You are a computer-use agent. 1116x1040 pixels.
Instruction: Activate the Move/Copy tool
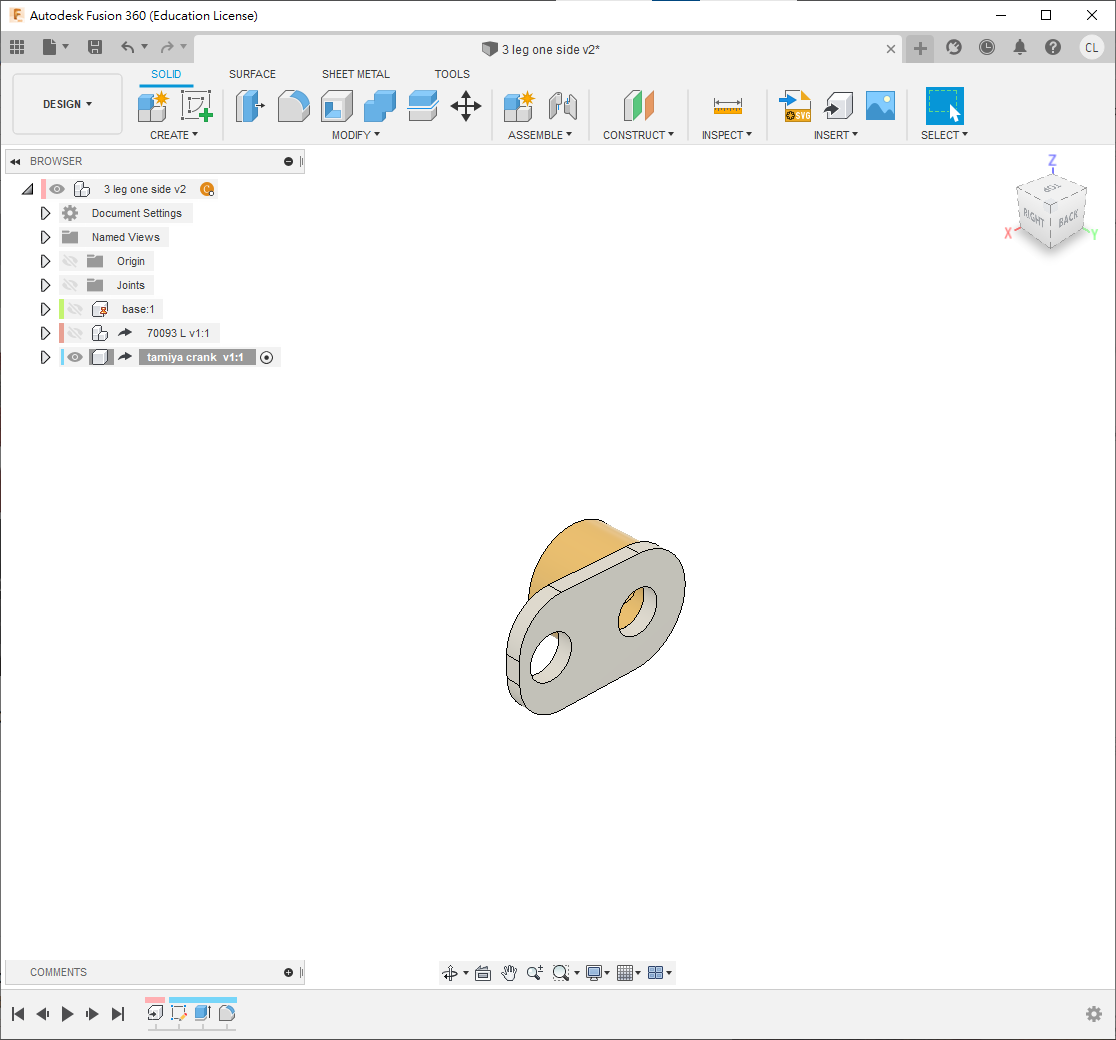coord(466,105)
